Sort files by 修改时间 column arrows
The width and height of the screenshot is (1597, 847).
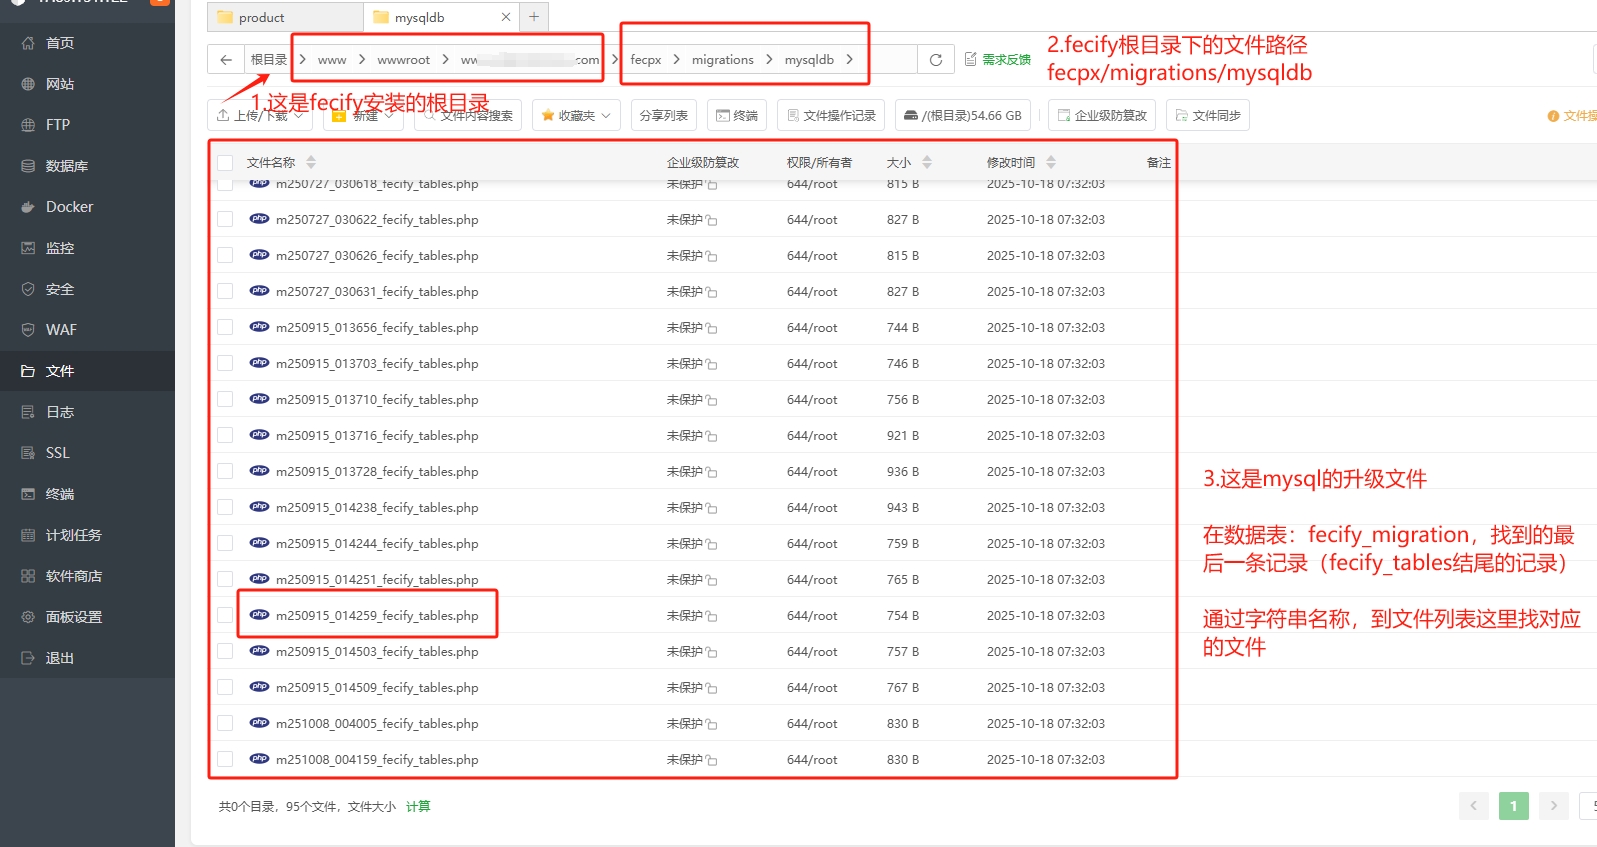click(x=1051, y=162)
